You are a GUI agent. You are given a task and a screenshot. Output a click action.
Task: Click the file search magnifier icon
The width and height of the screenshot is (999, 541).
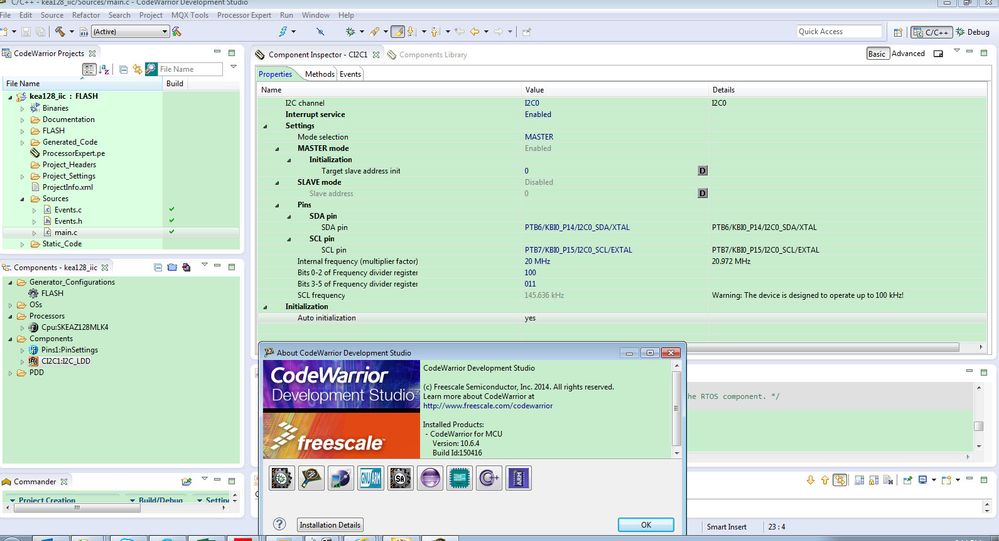coord(151,69)
